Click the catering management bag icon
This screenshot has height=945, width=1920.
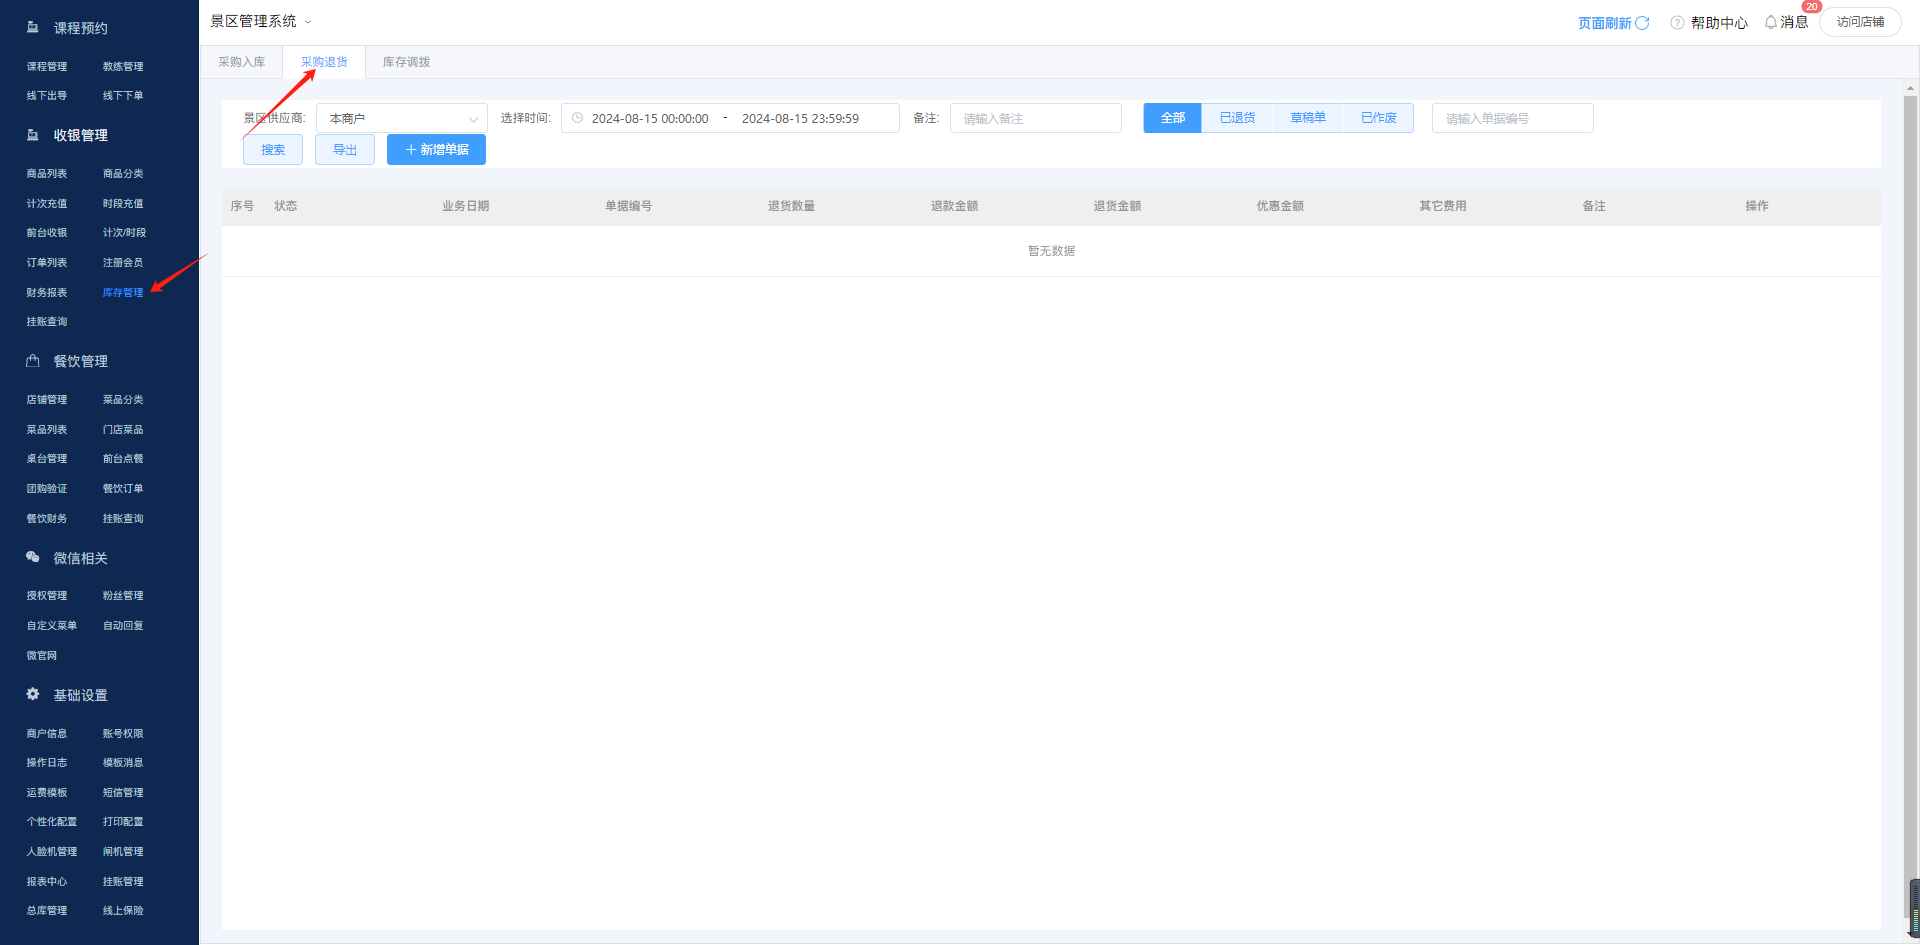point(33,361)
